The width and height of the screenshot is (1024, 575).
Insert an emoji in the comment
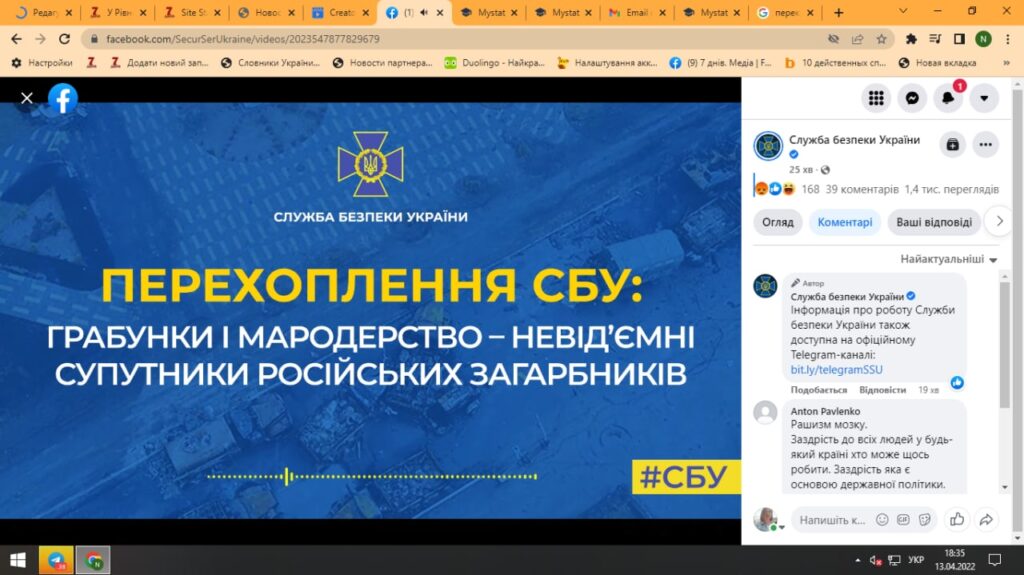tap(882, 520)
